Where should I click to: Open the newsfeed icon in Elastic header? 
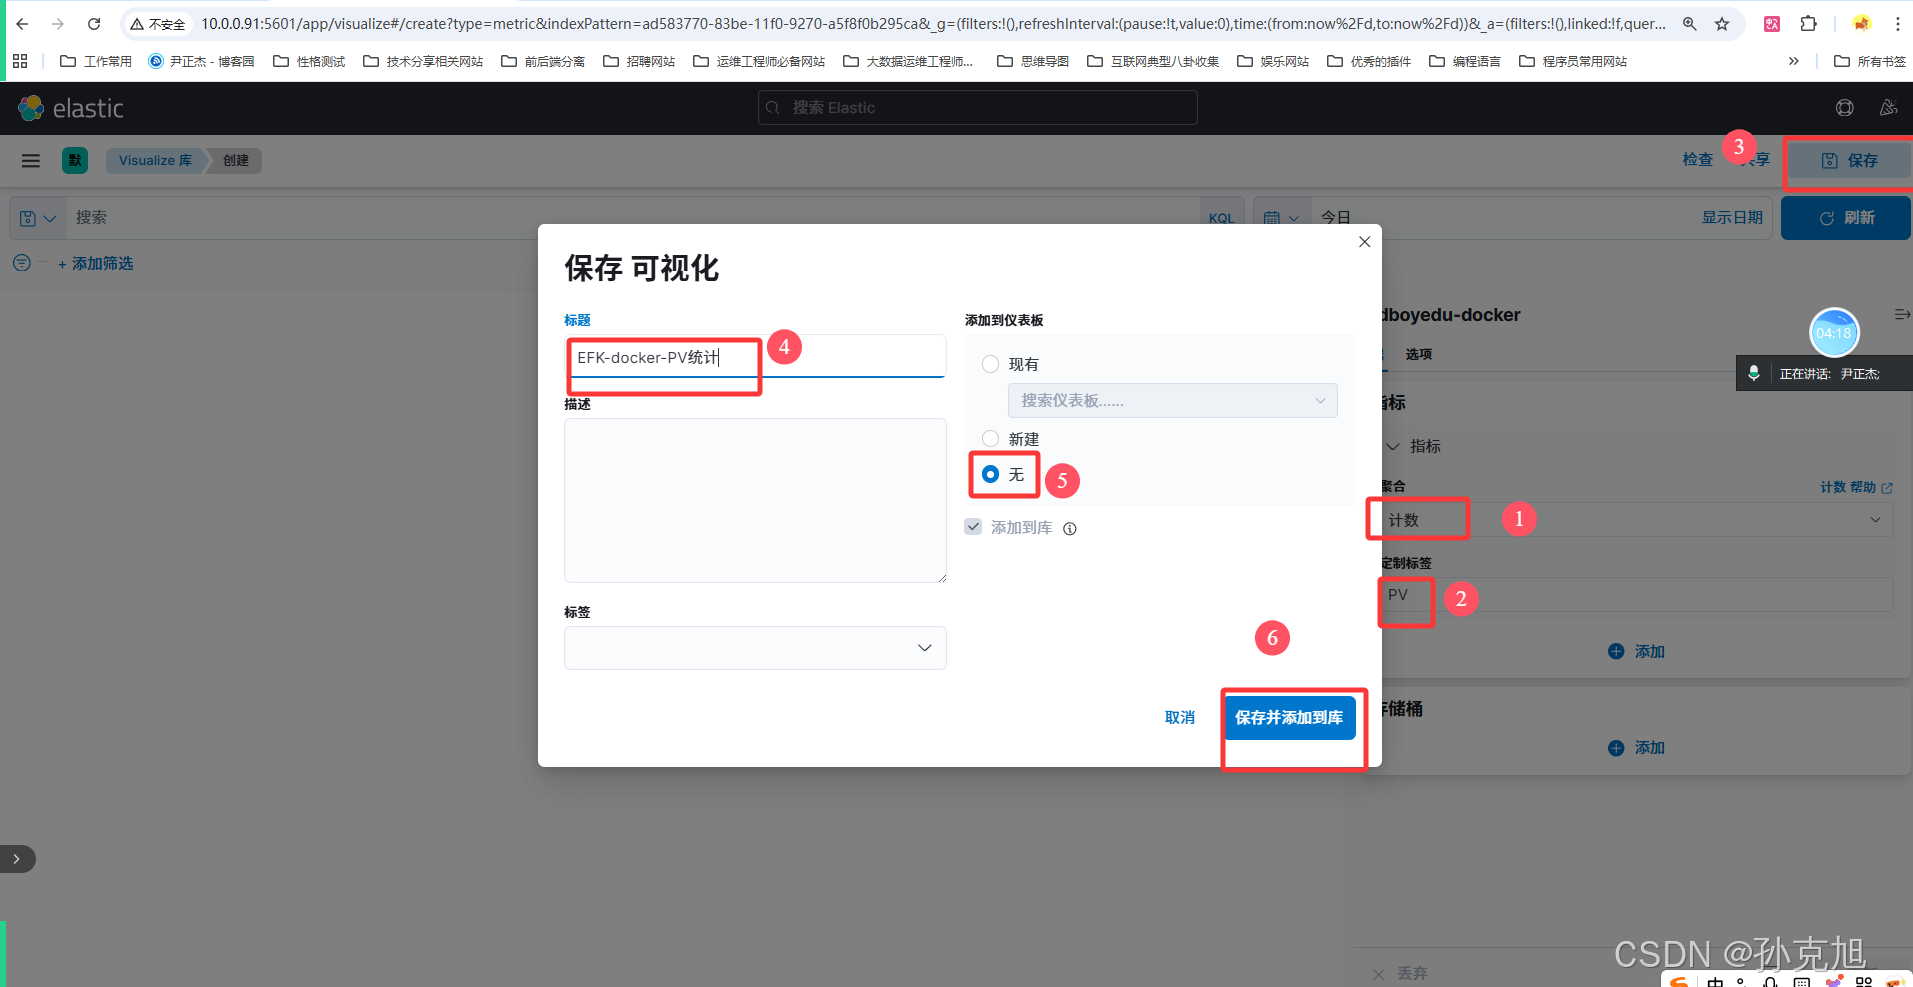[x=1888, y=108]
